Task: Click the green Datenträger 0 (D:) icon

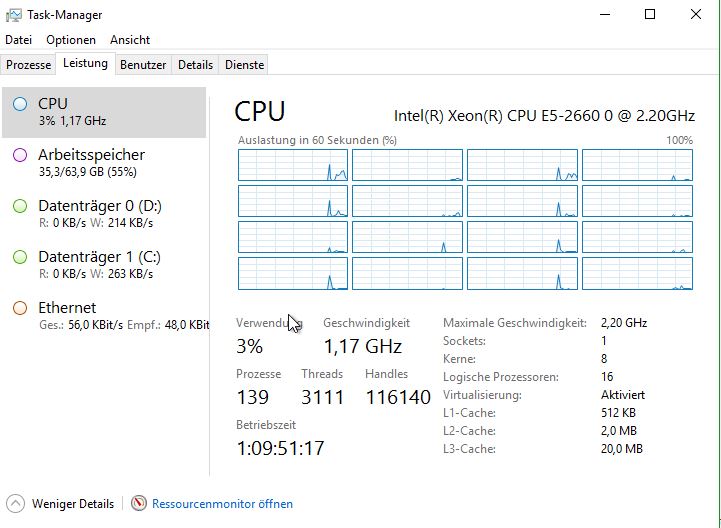Action: (20, 206)
